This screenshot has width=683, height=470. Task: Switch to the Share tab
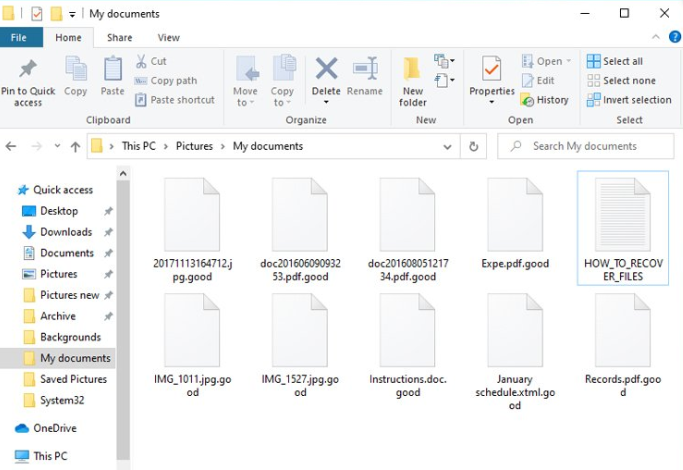click(119, 38)
